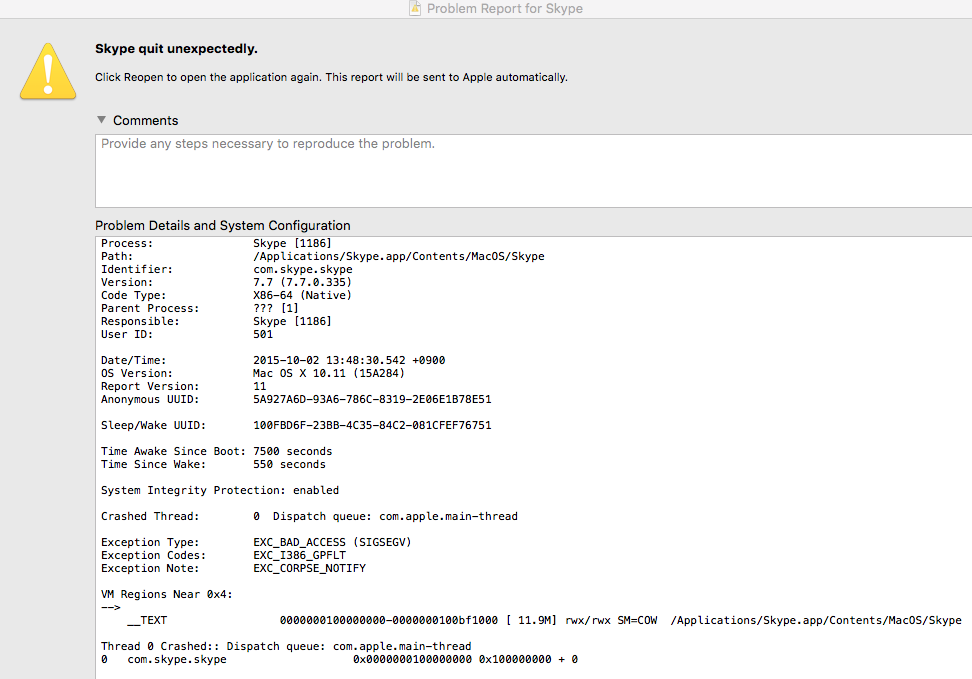Click the 'Skype [1186]' Process value
The image size is (972, 679).
[x=292, y=243]
